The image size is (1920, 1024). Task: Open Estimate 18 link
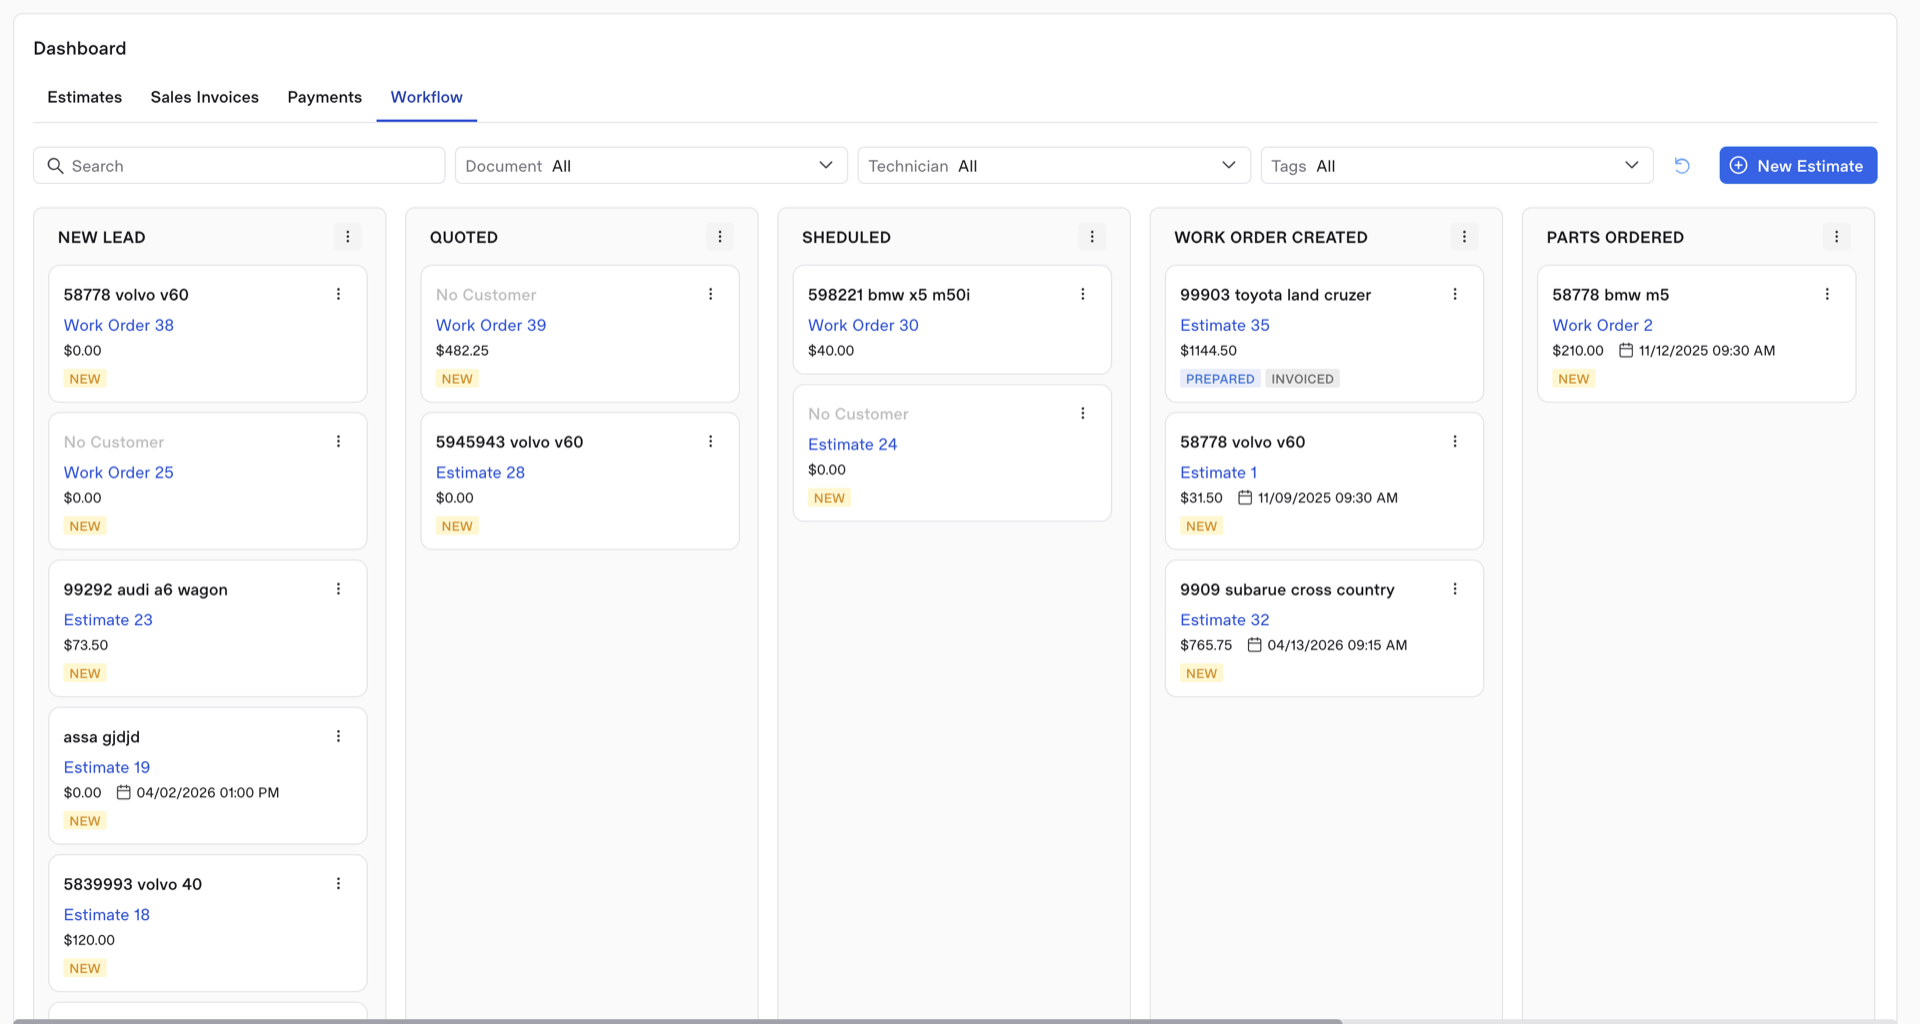(x=107, y=914)
